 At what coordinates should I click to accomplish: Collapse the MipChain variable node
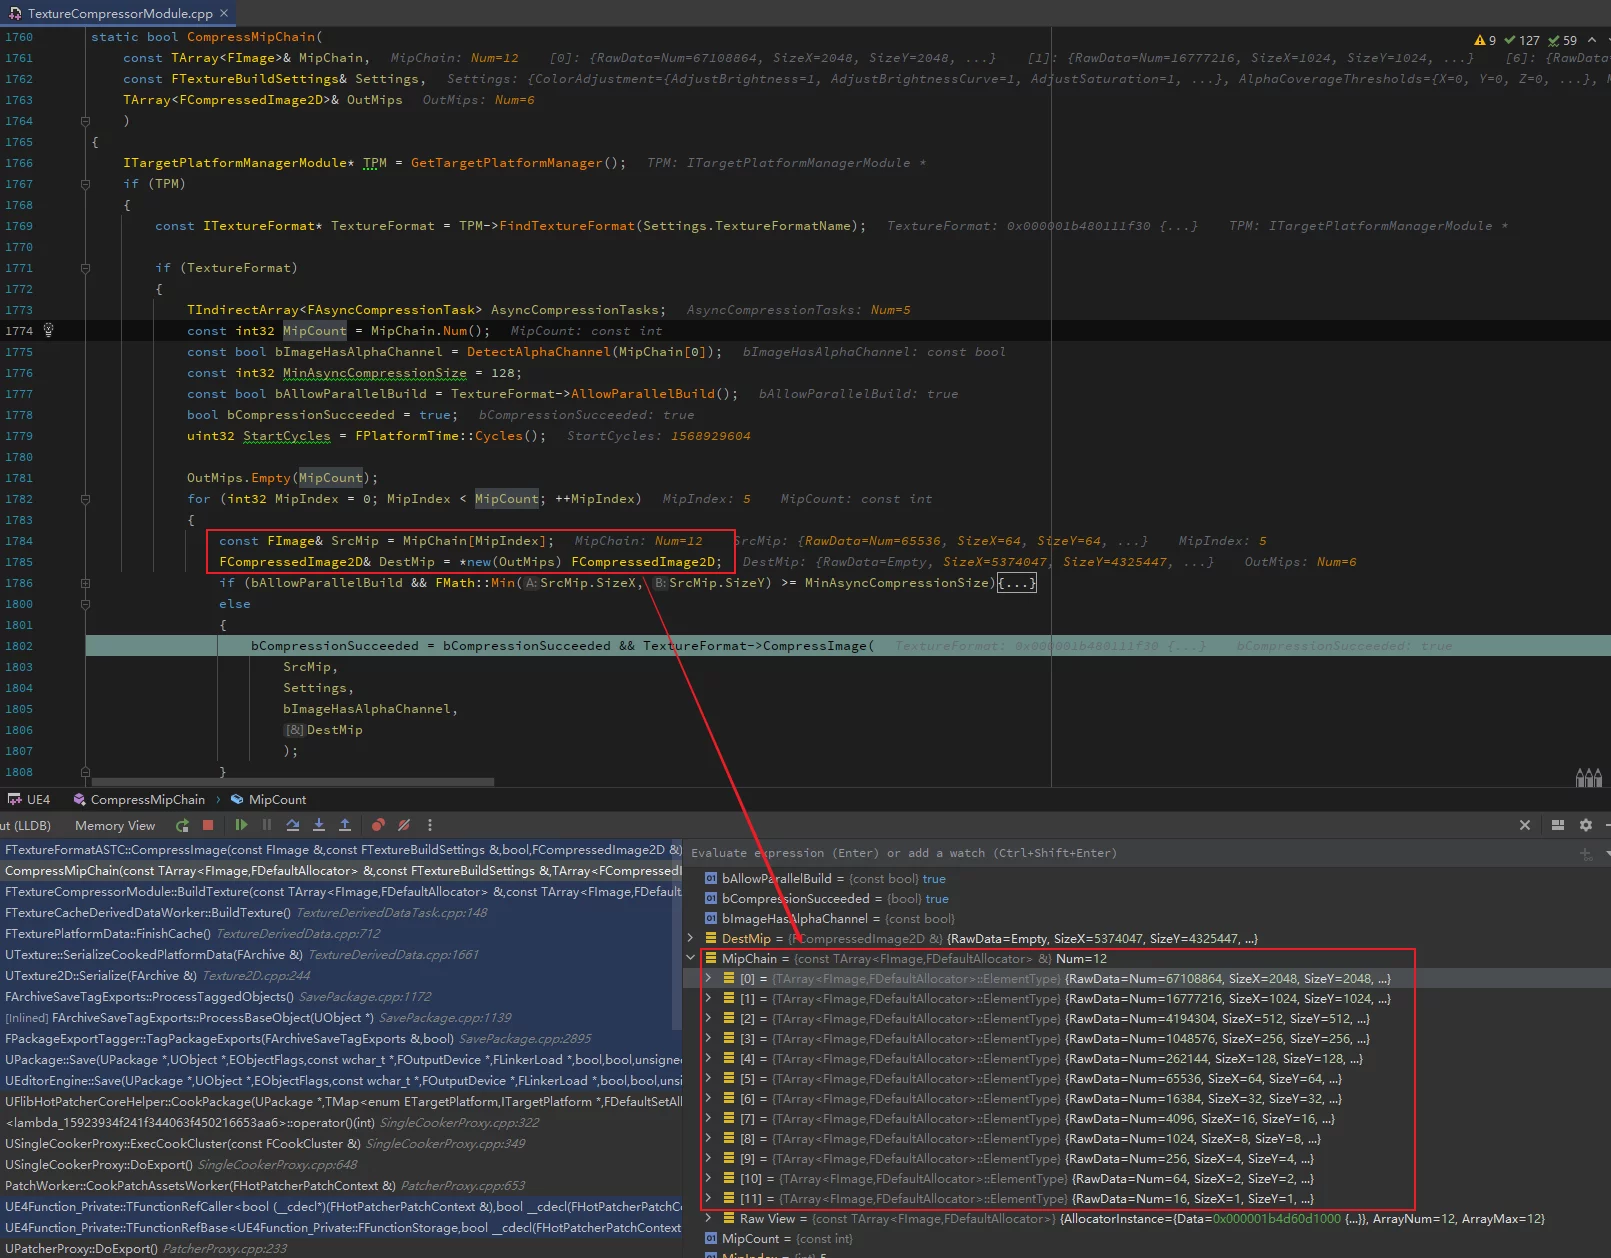click(x=690, y=958)
